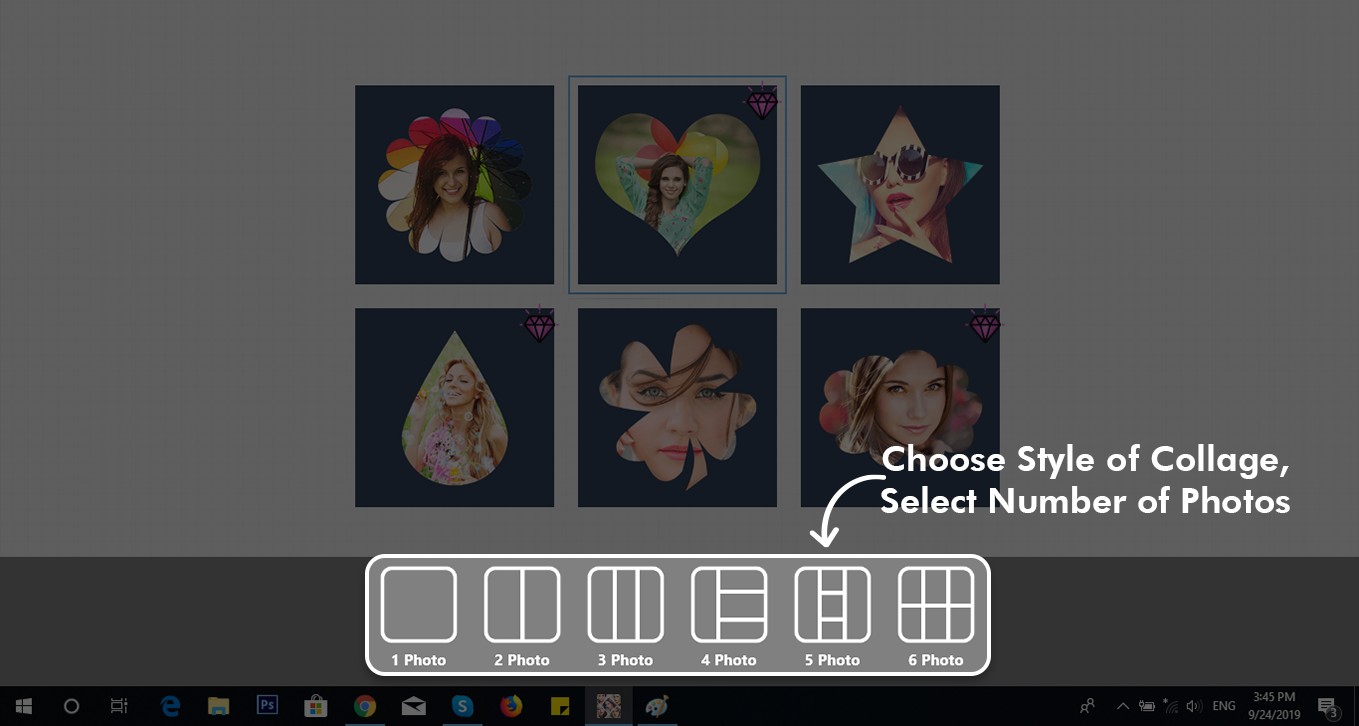1359x726 pixels.
Task: Launch Microsoft Edge from the taskbar
Action: click(170, 706)
